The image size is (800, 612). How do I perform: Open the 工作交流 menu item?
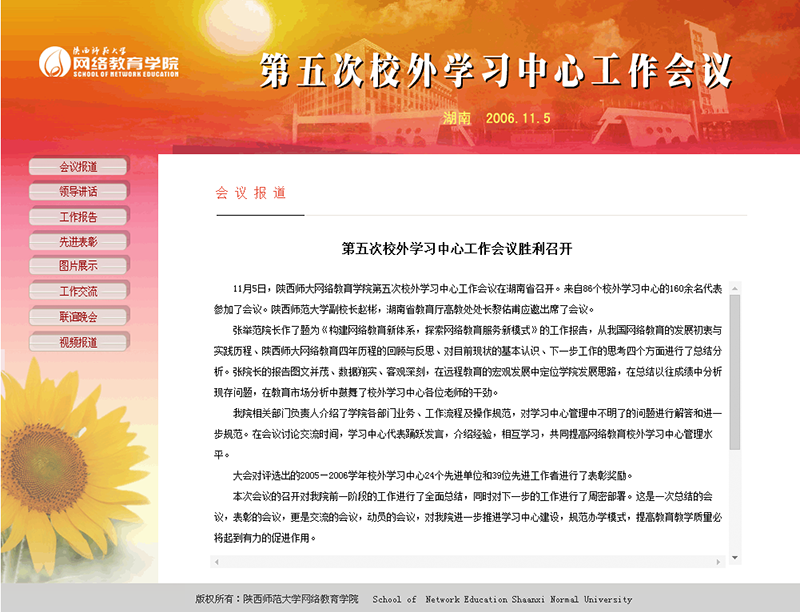click(78, 291)
